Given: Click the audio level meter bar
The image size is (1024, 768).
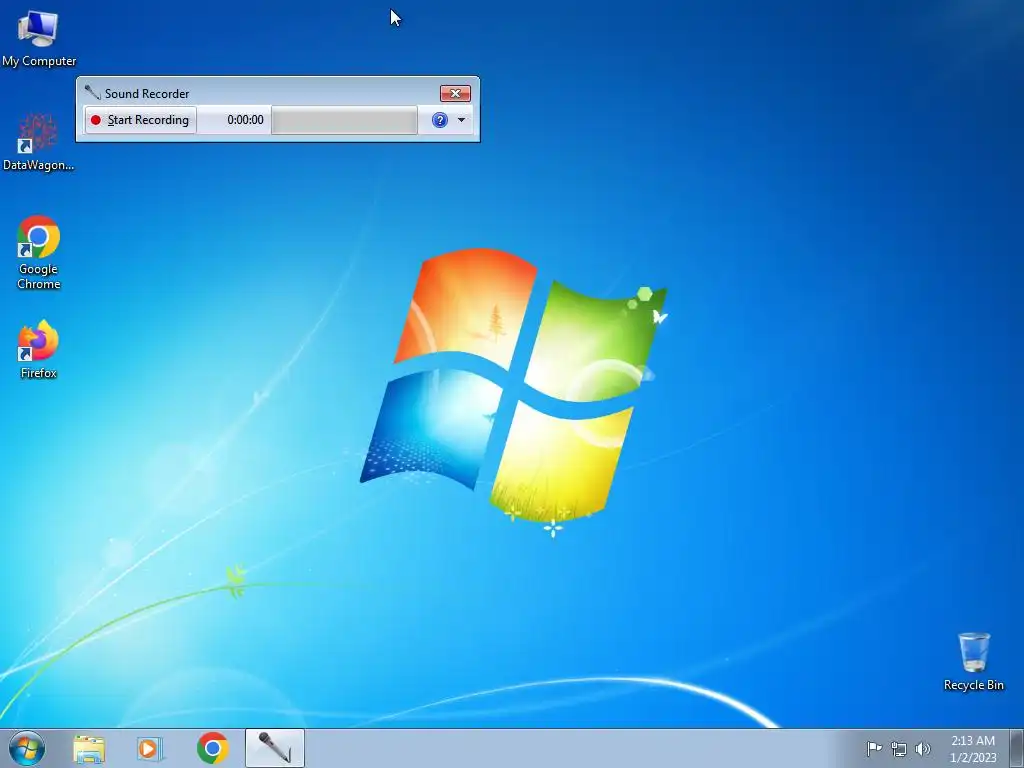Looking at the screenshot, I should 344,120.
